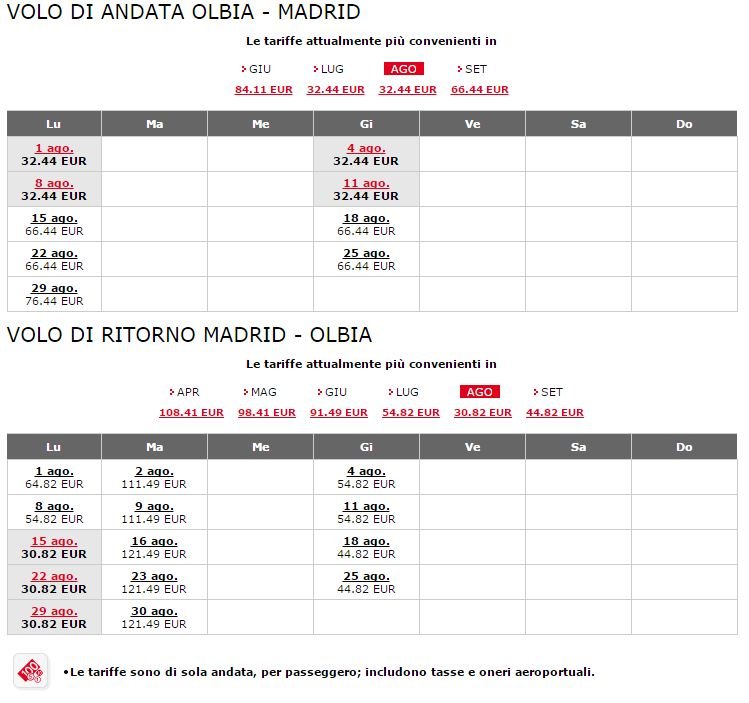Click the red tariff tag icon at bottom
Viewport: 749px width, 703px height.
[30, 670]
